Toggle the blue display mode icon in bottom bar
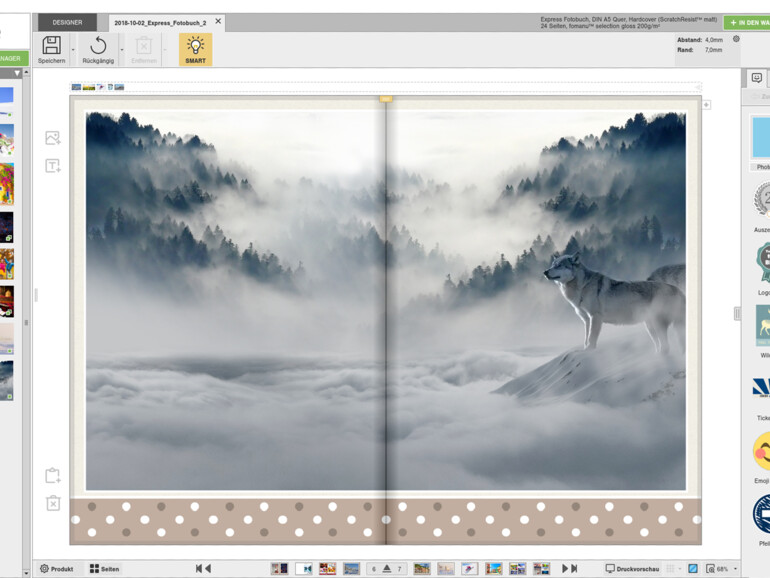The image size is (770, 578). click(x=693, y=569)
